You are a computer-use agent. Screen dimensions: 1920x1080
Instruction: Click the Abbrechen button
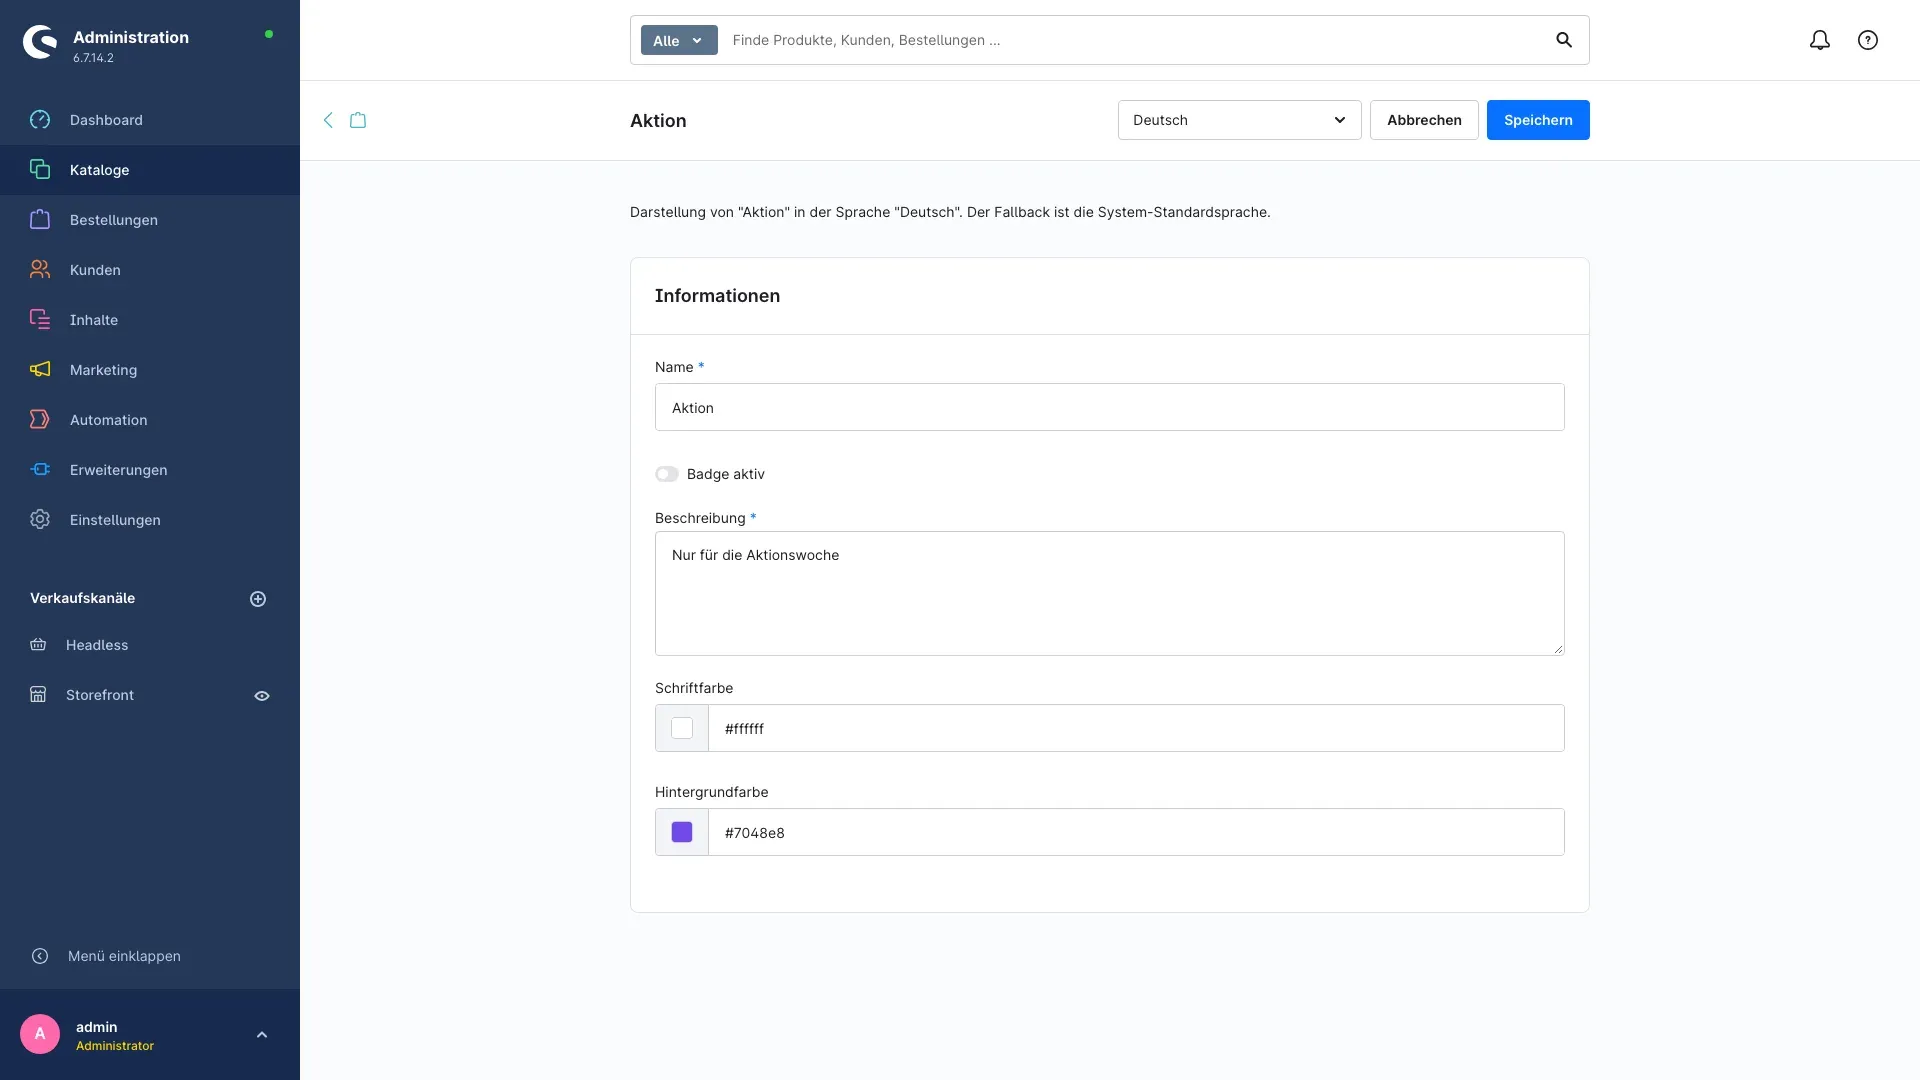click(1424, 120)
